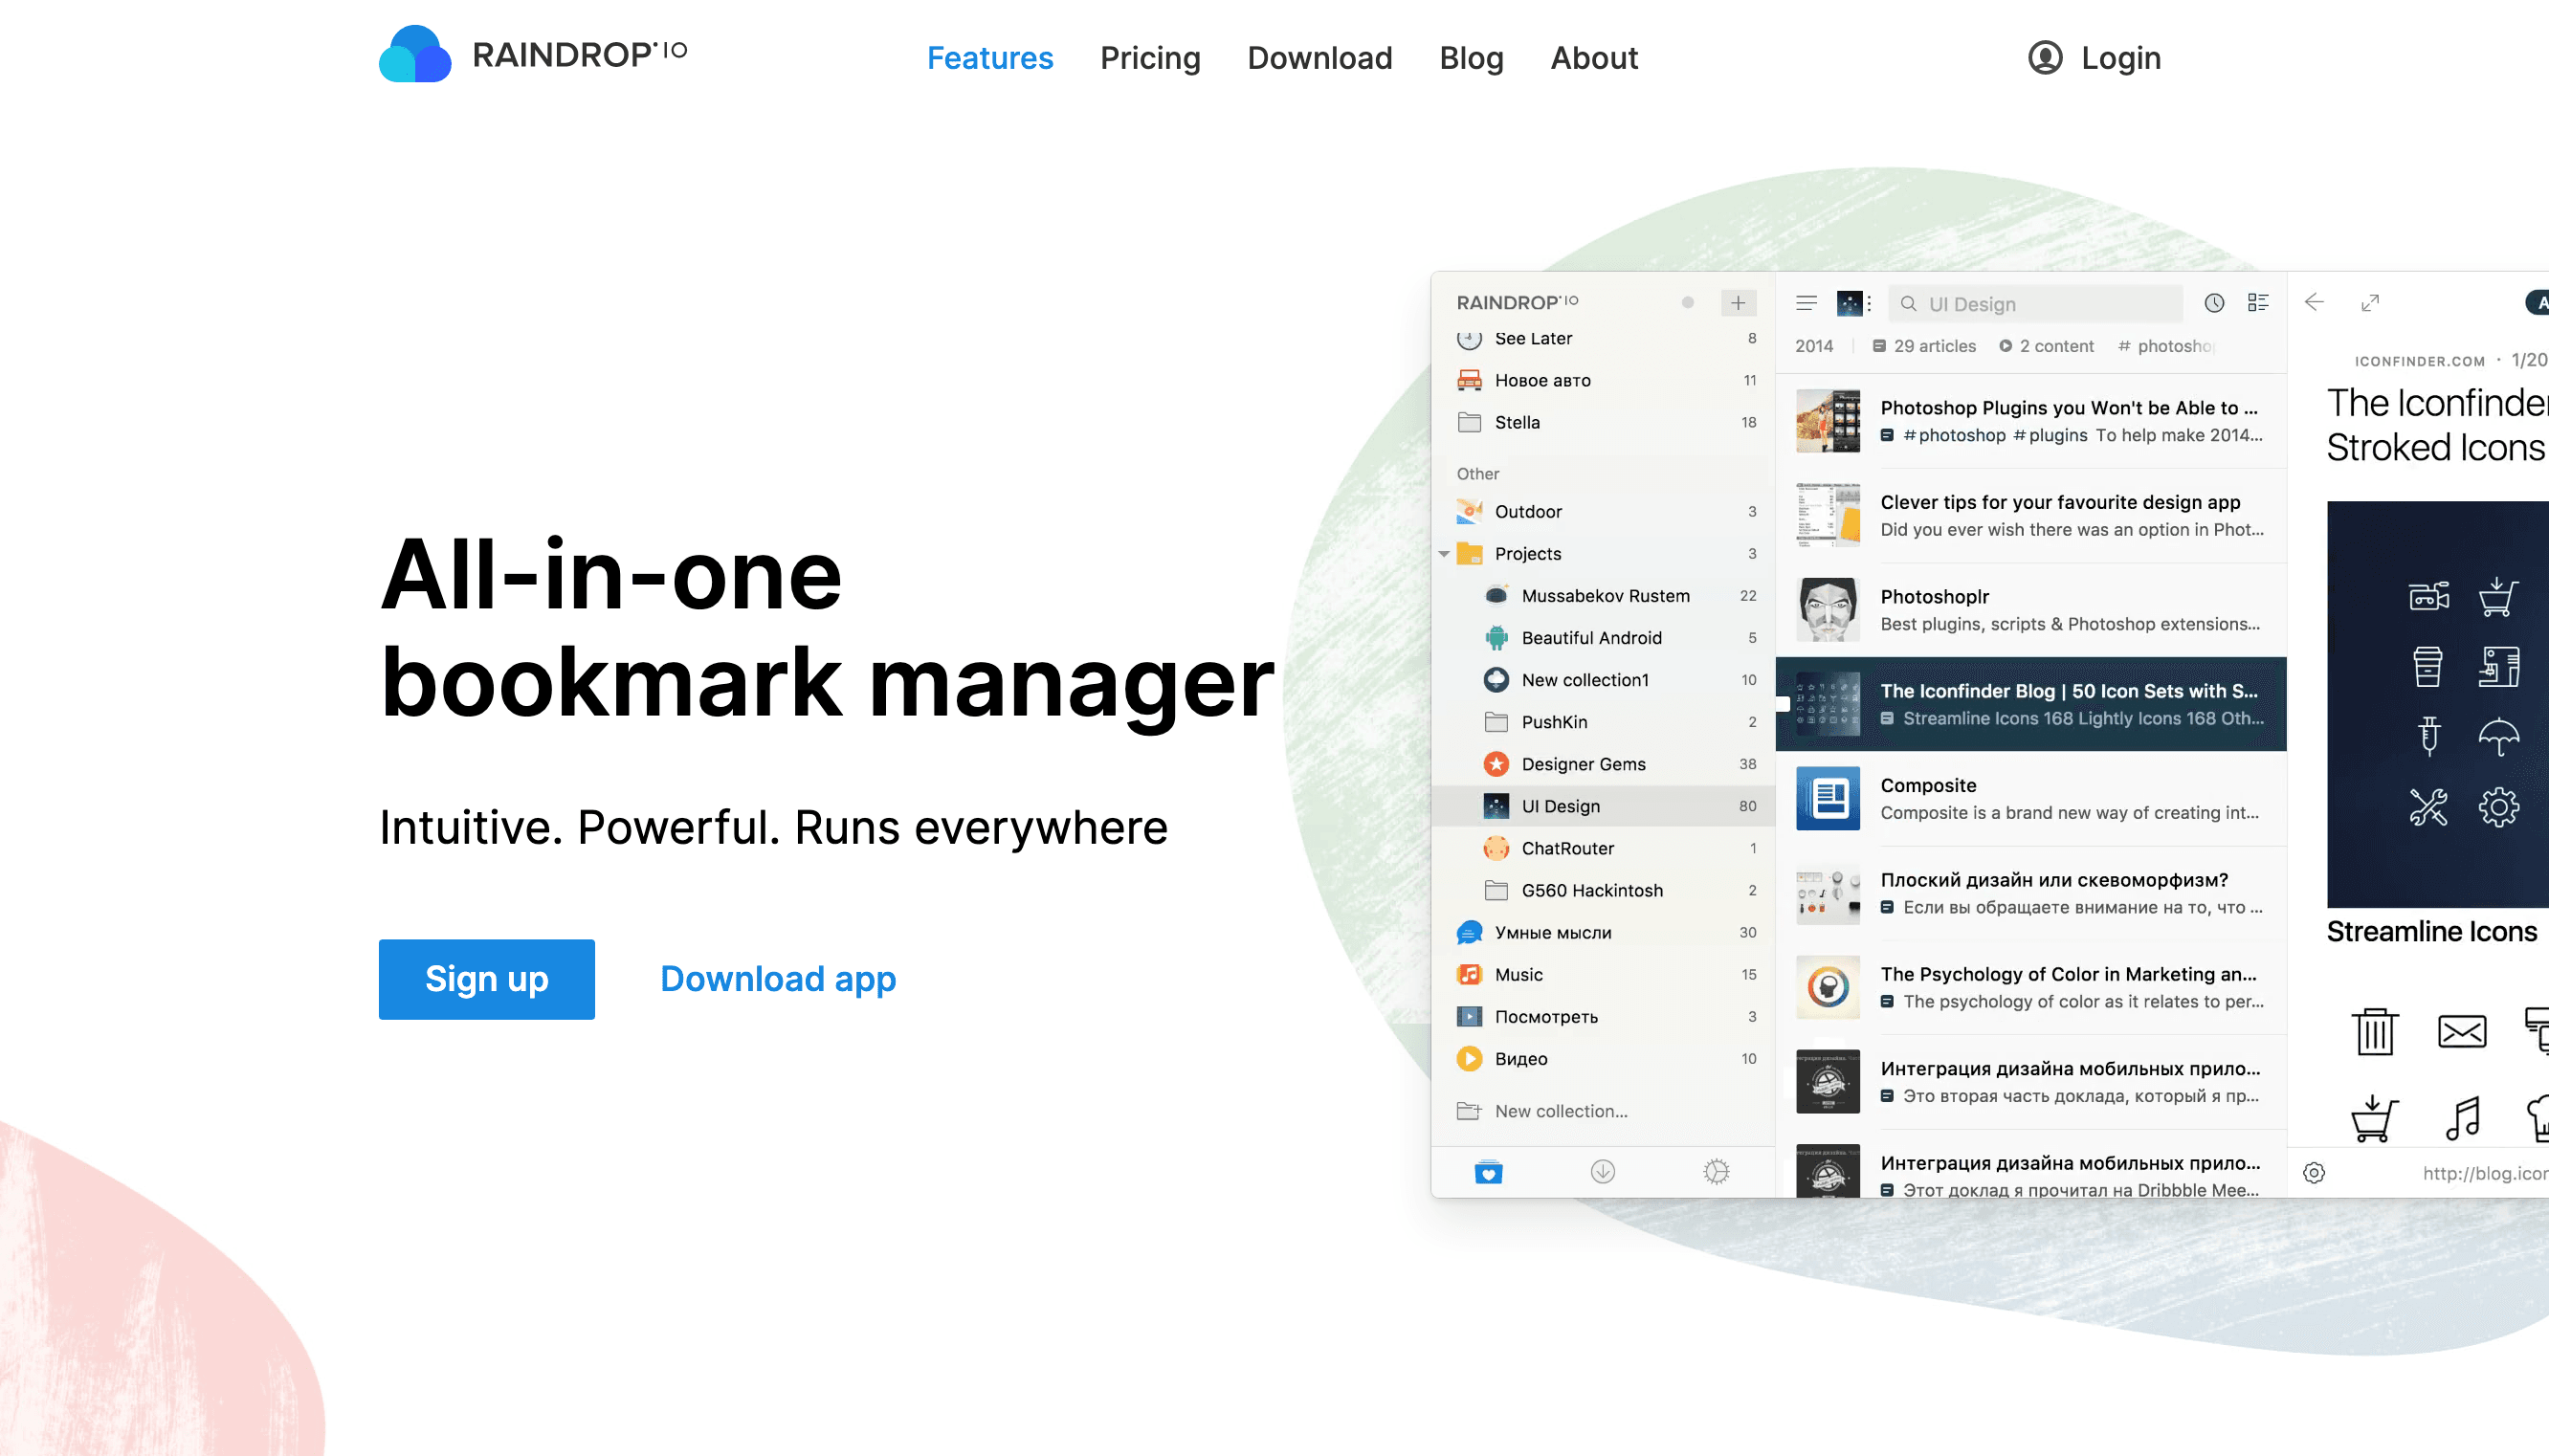Click the Composite blue thumbnail

tap(1827, 798)
